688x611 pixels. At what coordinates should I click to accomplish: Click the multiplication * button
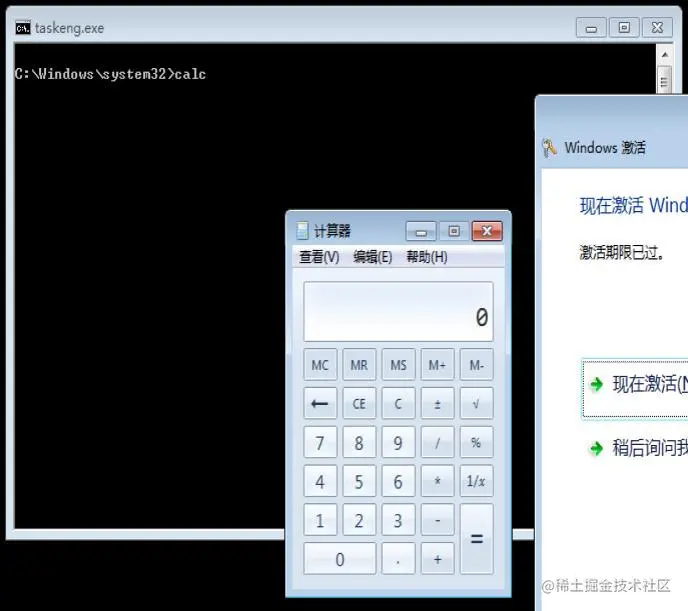tap(437, 481)
